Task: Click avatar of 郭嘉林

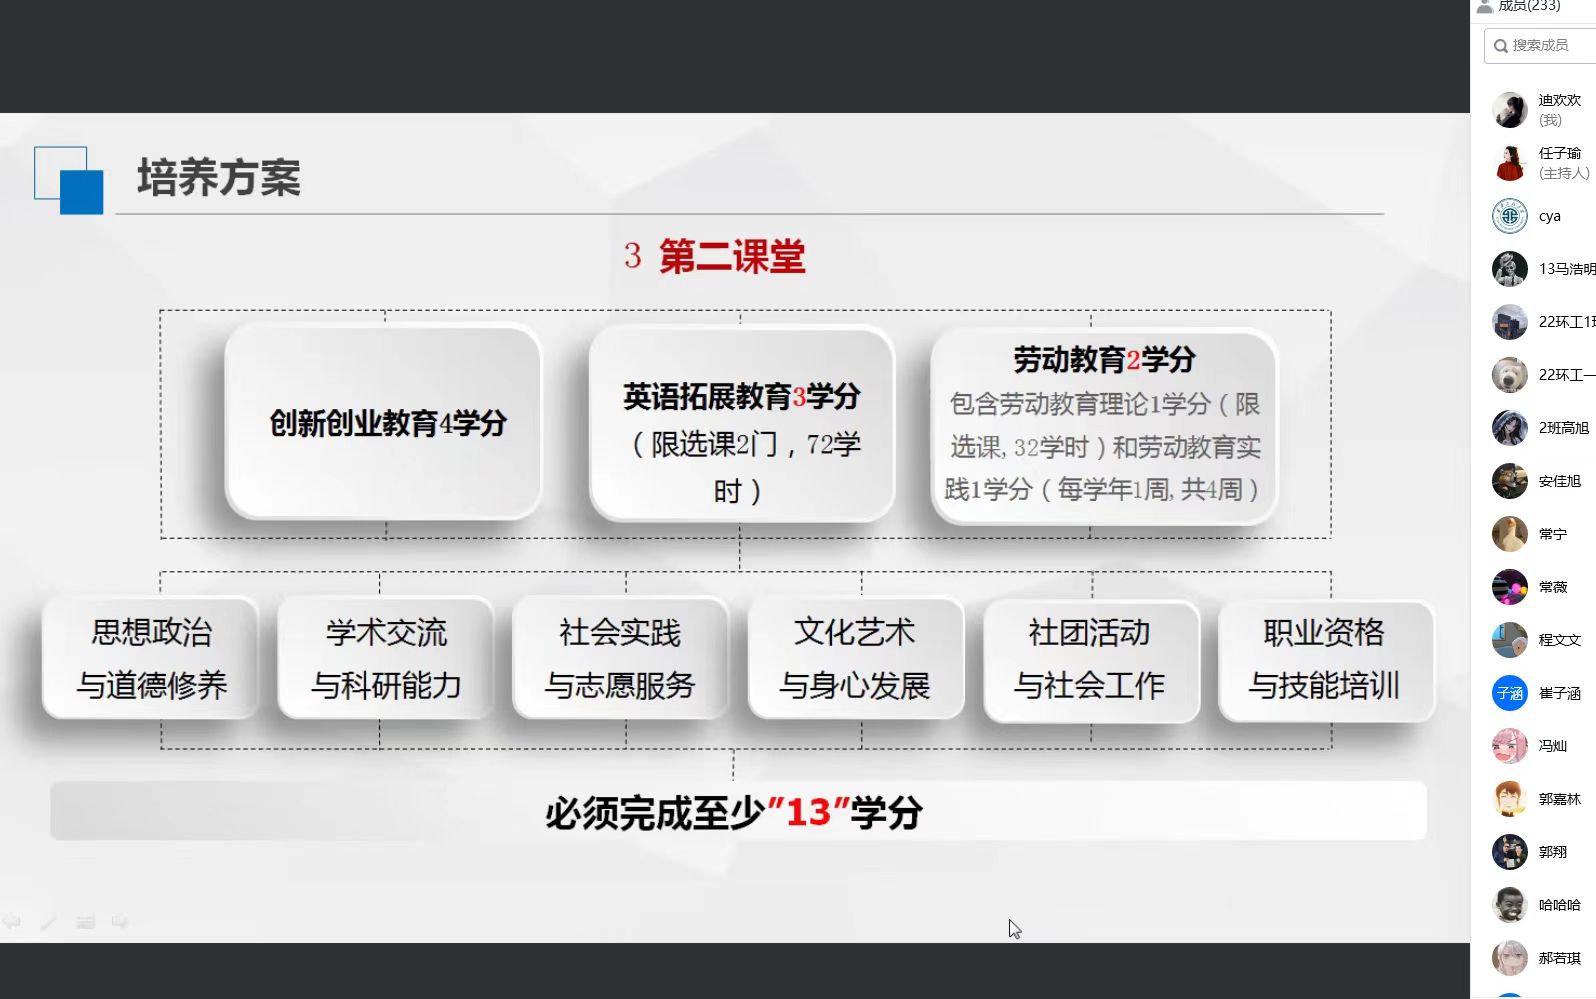Action: point(1510,799)
